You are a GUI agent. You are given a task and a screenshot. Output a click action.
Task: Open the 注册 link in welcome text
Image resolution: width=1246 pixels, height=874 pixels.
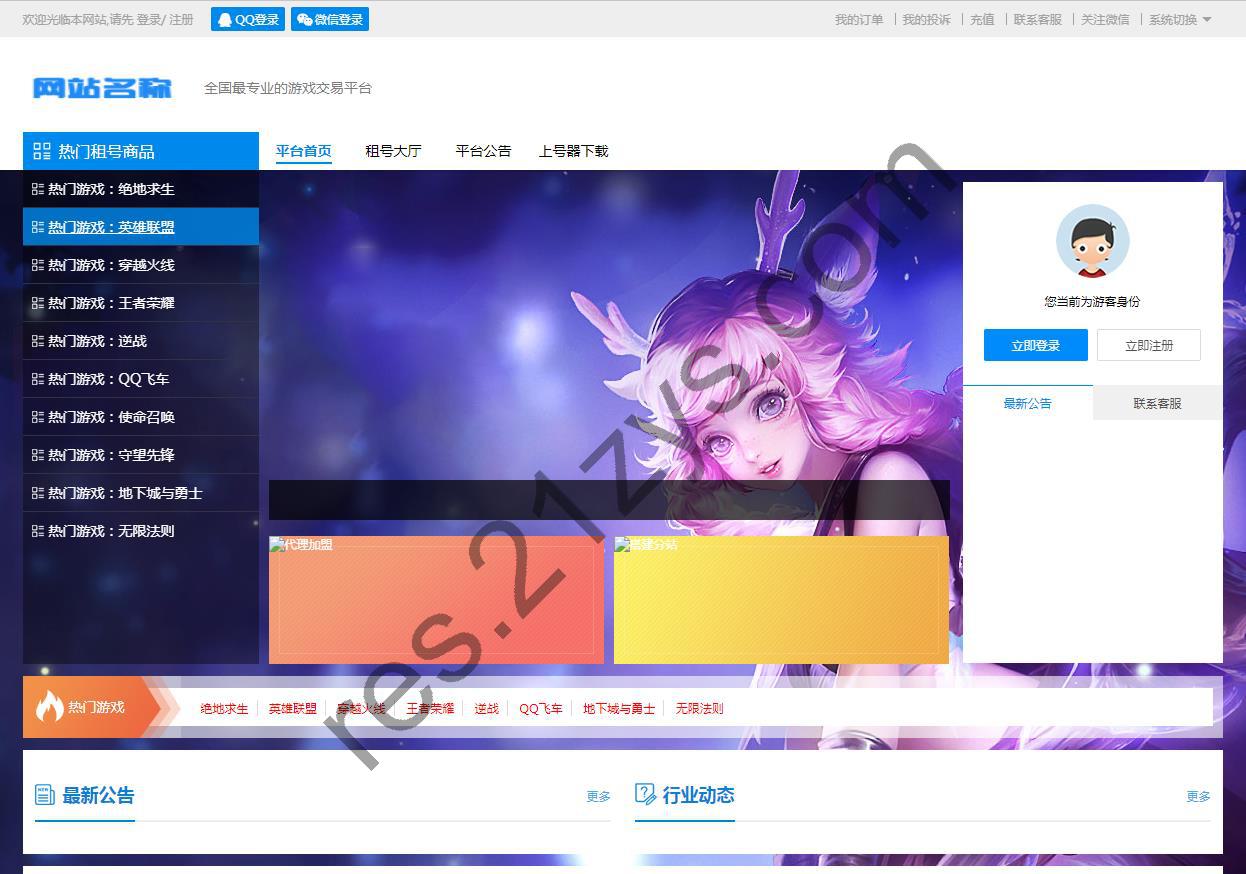181,19
